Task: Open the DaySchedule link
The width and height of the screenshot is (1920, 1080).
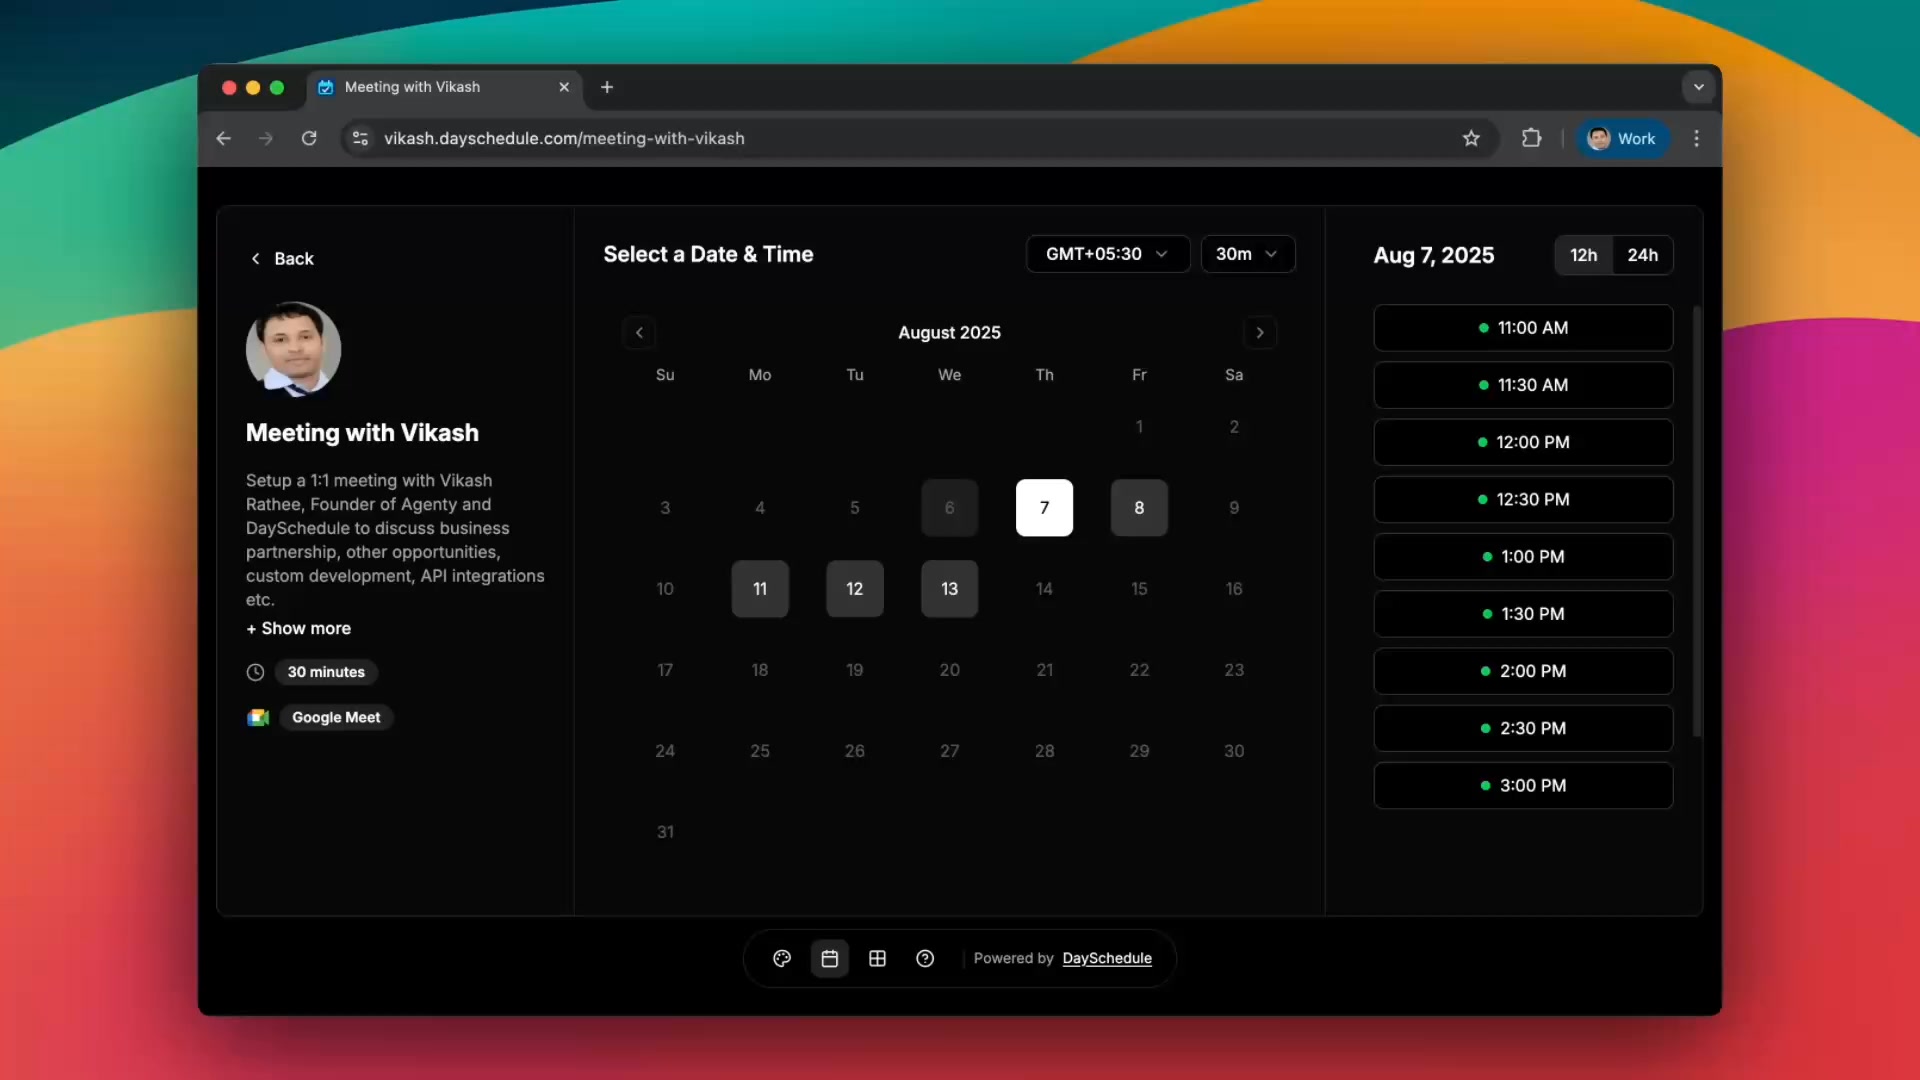Action: point(1107,958)
